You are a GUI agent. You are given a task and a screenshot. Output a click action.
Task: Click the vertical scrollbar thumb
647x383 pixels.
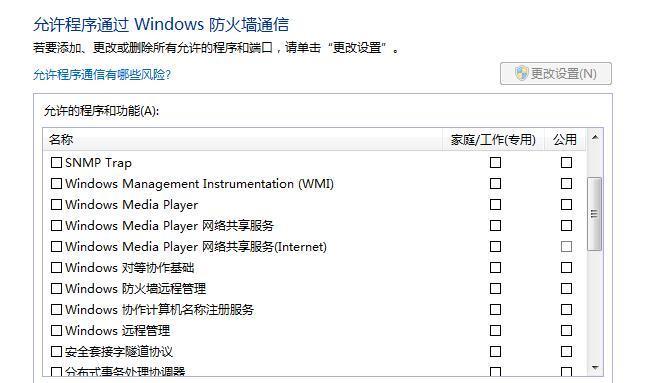[594, 214]
